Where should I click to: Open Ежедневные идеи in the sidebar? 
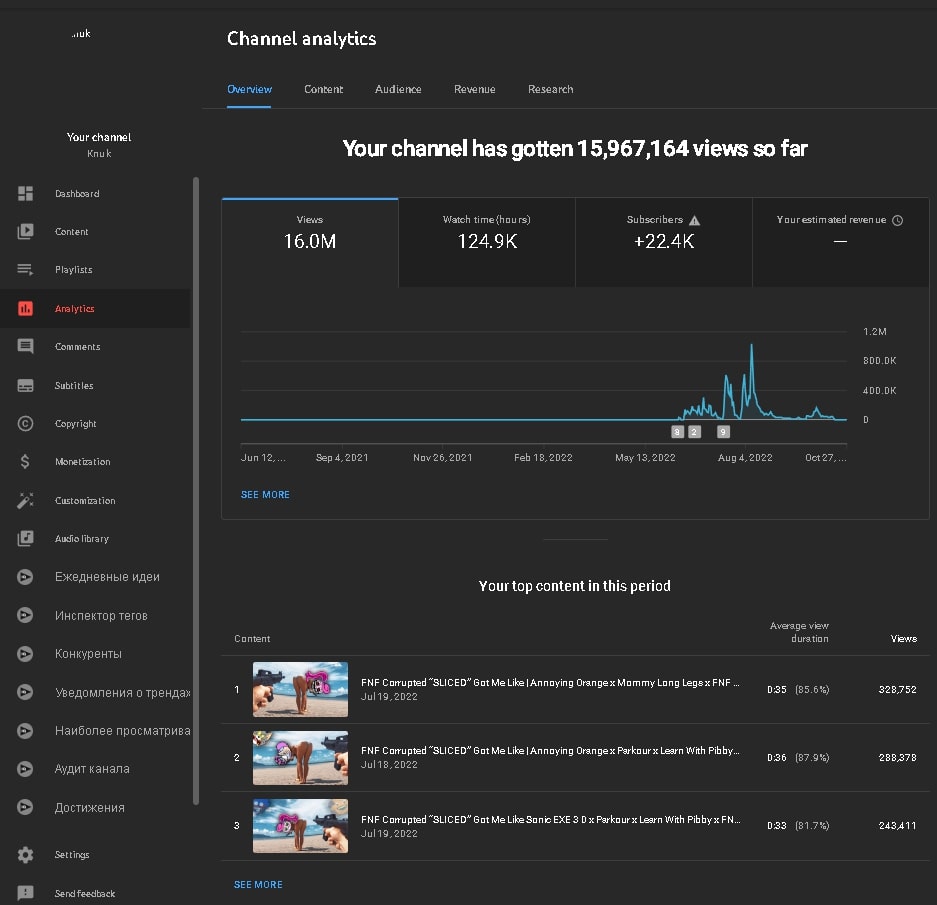coord(107,577)
